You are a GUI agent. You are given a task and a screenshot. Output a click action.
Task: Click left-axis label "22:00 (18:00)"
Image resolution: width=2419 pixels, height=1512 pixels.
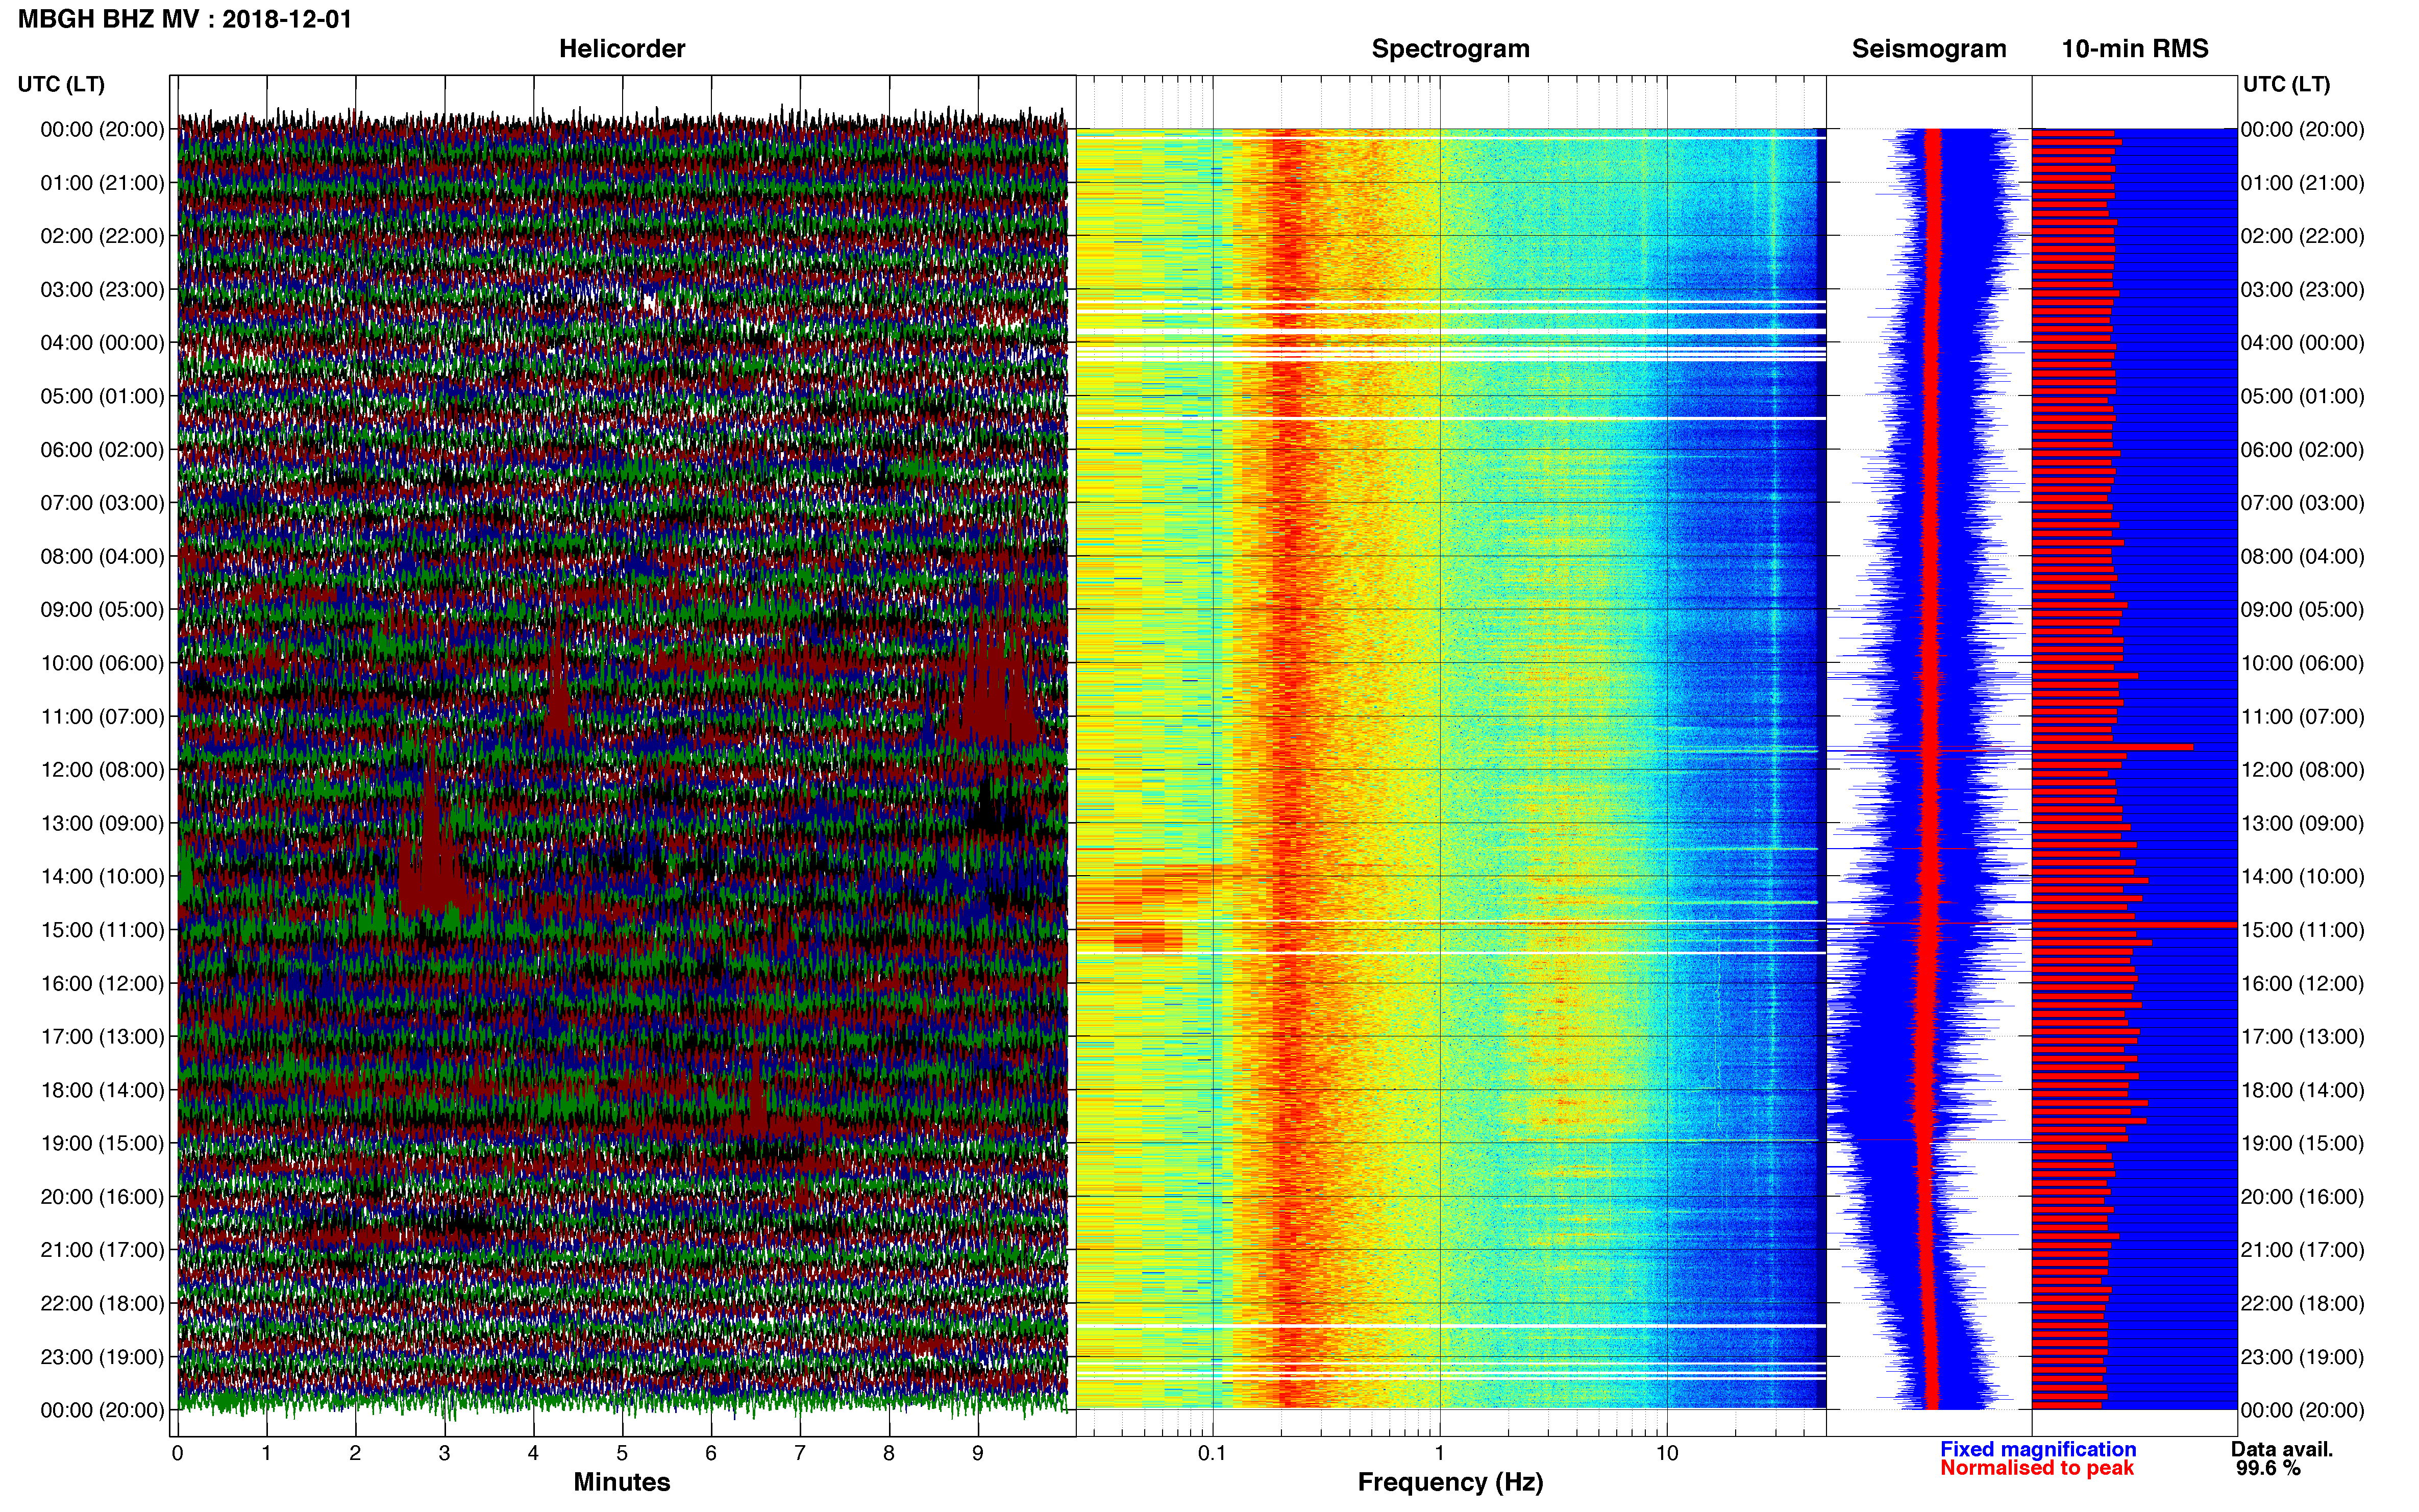102,1304
